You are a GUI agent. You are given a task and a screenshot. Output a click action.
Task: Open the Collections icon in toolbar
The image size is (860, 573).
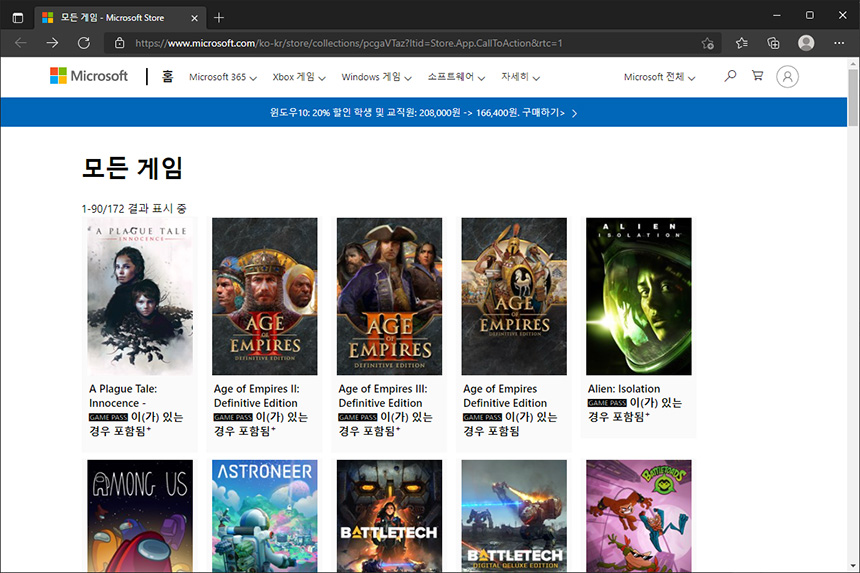(x=773, y=43)
